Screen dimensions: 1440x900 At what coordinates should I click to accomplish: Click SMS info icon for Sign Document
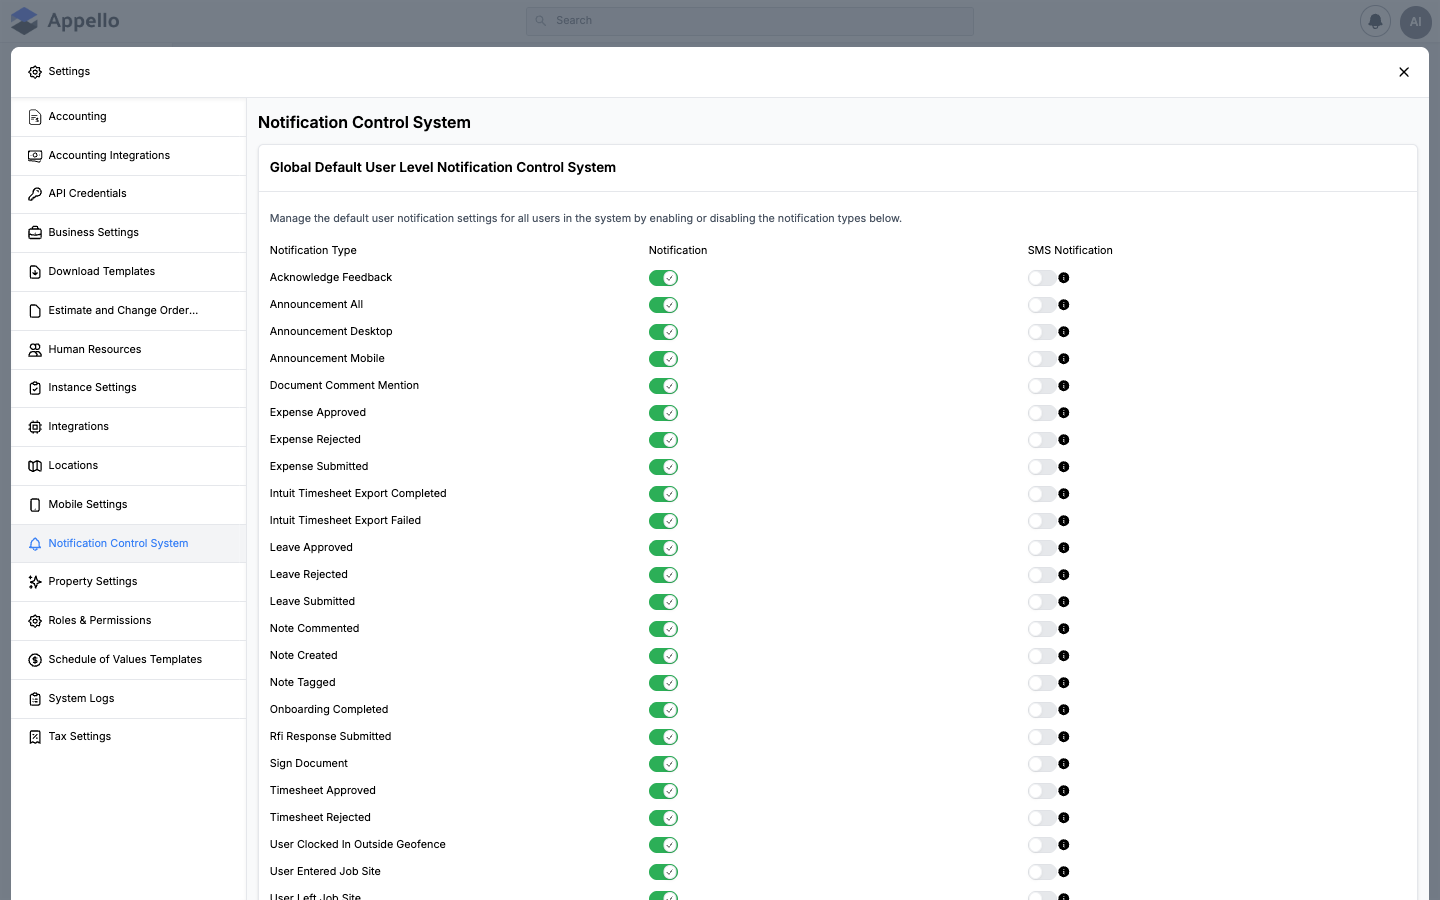pos(1064,764)
